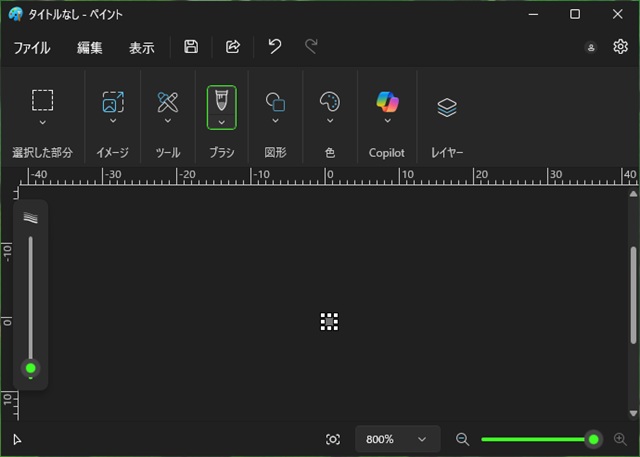Viewport: 640px width, 457px height.
Task: Close the Paint window
Action: point(618,14)
